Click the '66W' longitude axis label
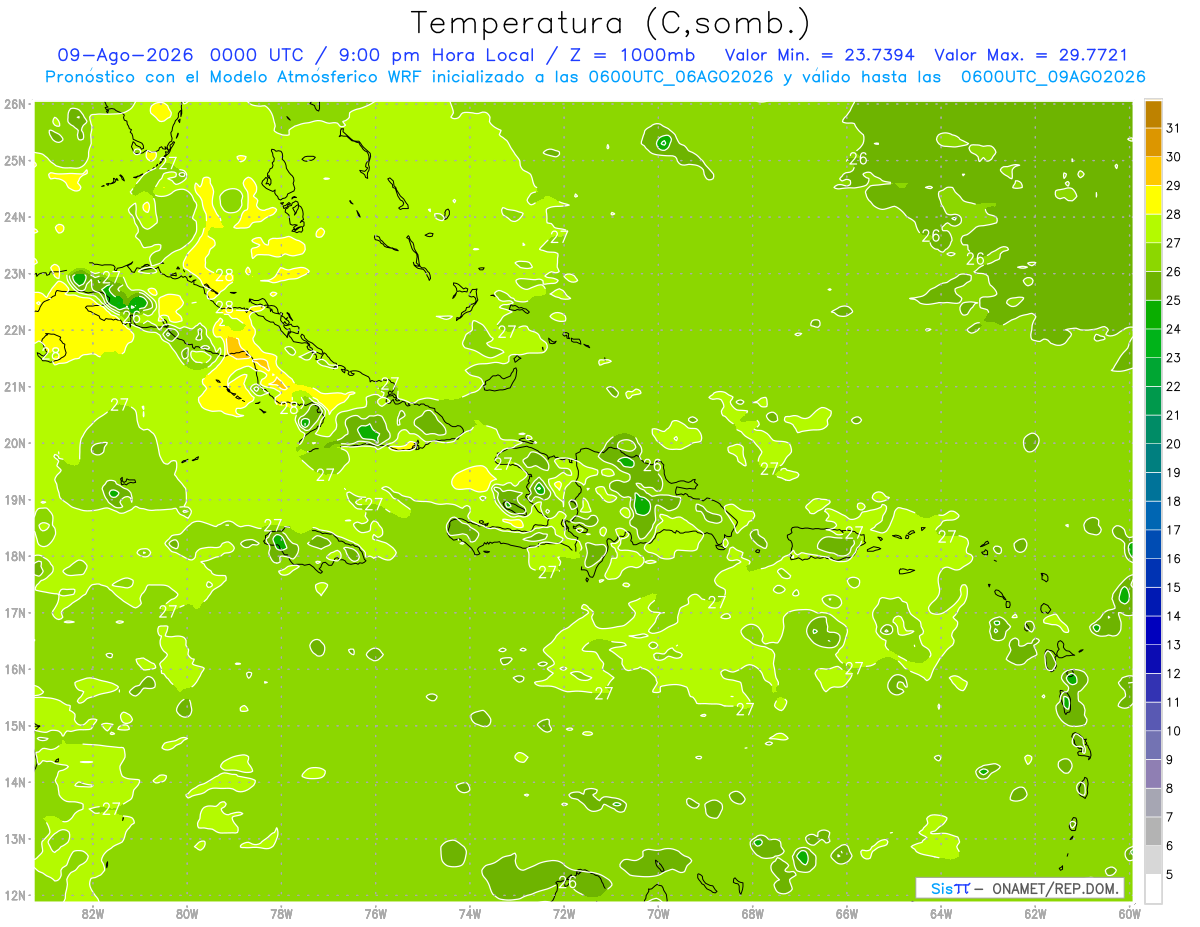 (847, 913)
